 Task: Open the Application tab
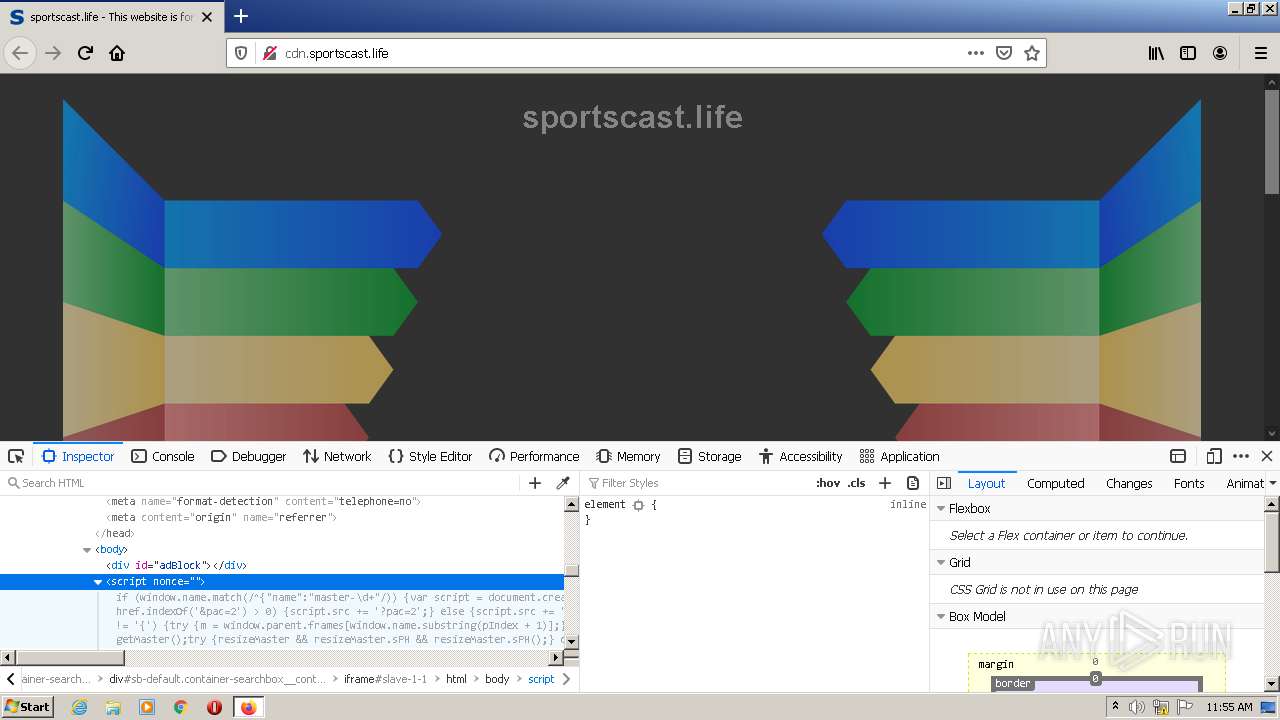tap(899, 456)
